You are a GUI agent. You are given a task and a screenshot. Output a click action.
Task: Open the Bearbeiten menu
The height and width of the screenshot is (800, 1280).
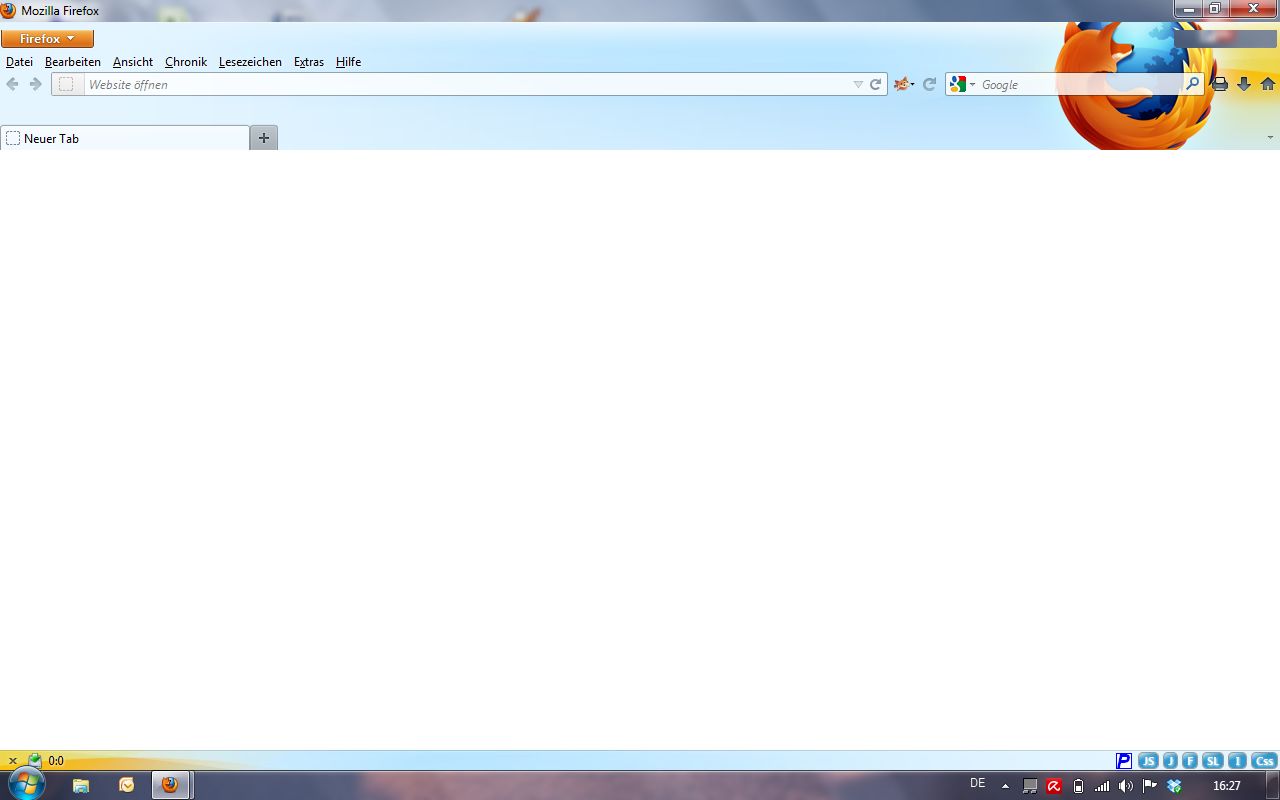[x=73, y=62]
